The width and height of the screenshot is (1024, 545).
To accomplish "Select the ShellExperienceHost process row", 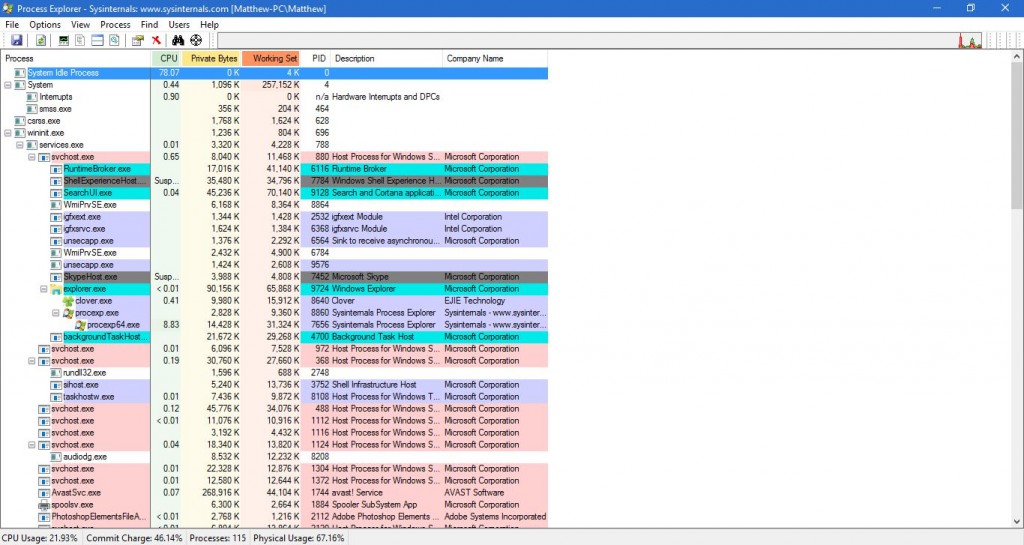I will [x=274, y=181].
